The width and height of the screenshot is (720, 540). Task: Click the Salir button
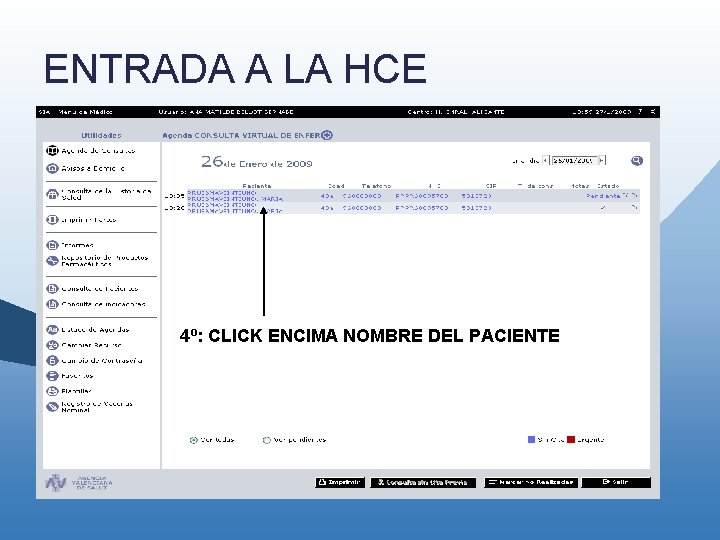(616, 483)
